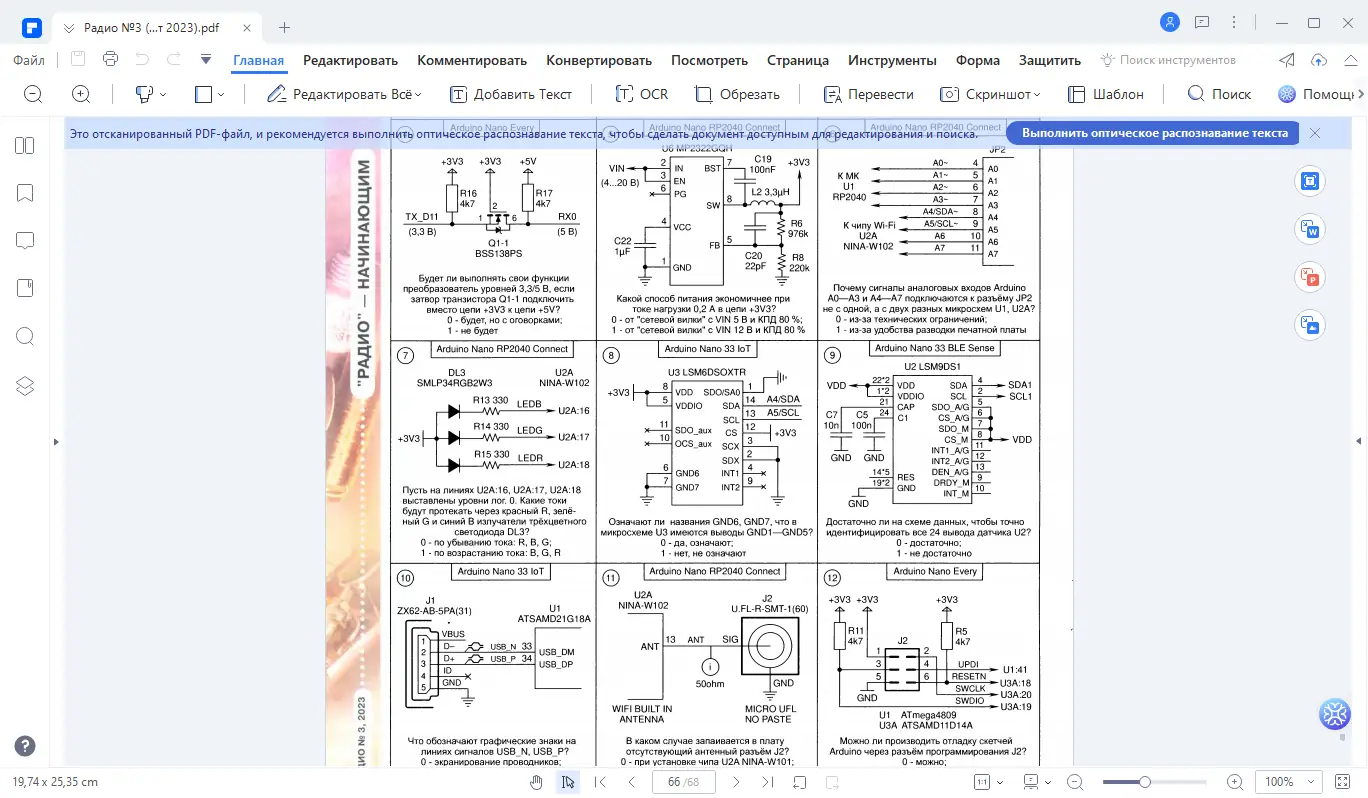Click the top blue icon in the right panel

click(1309, 181)
